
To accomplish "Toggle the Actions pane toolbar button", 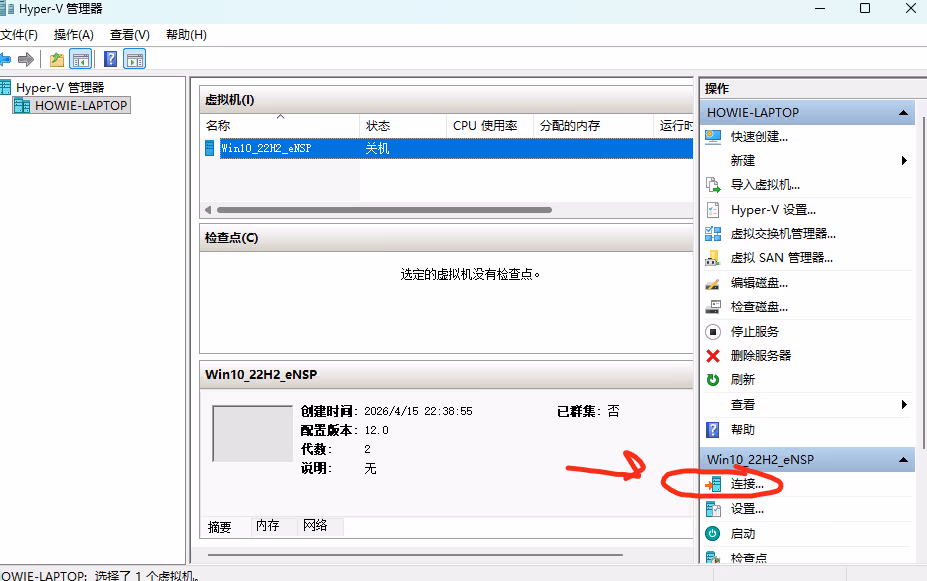I will coord(135,59).
